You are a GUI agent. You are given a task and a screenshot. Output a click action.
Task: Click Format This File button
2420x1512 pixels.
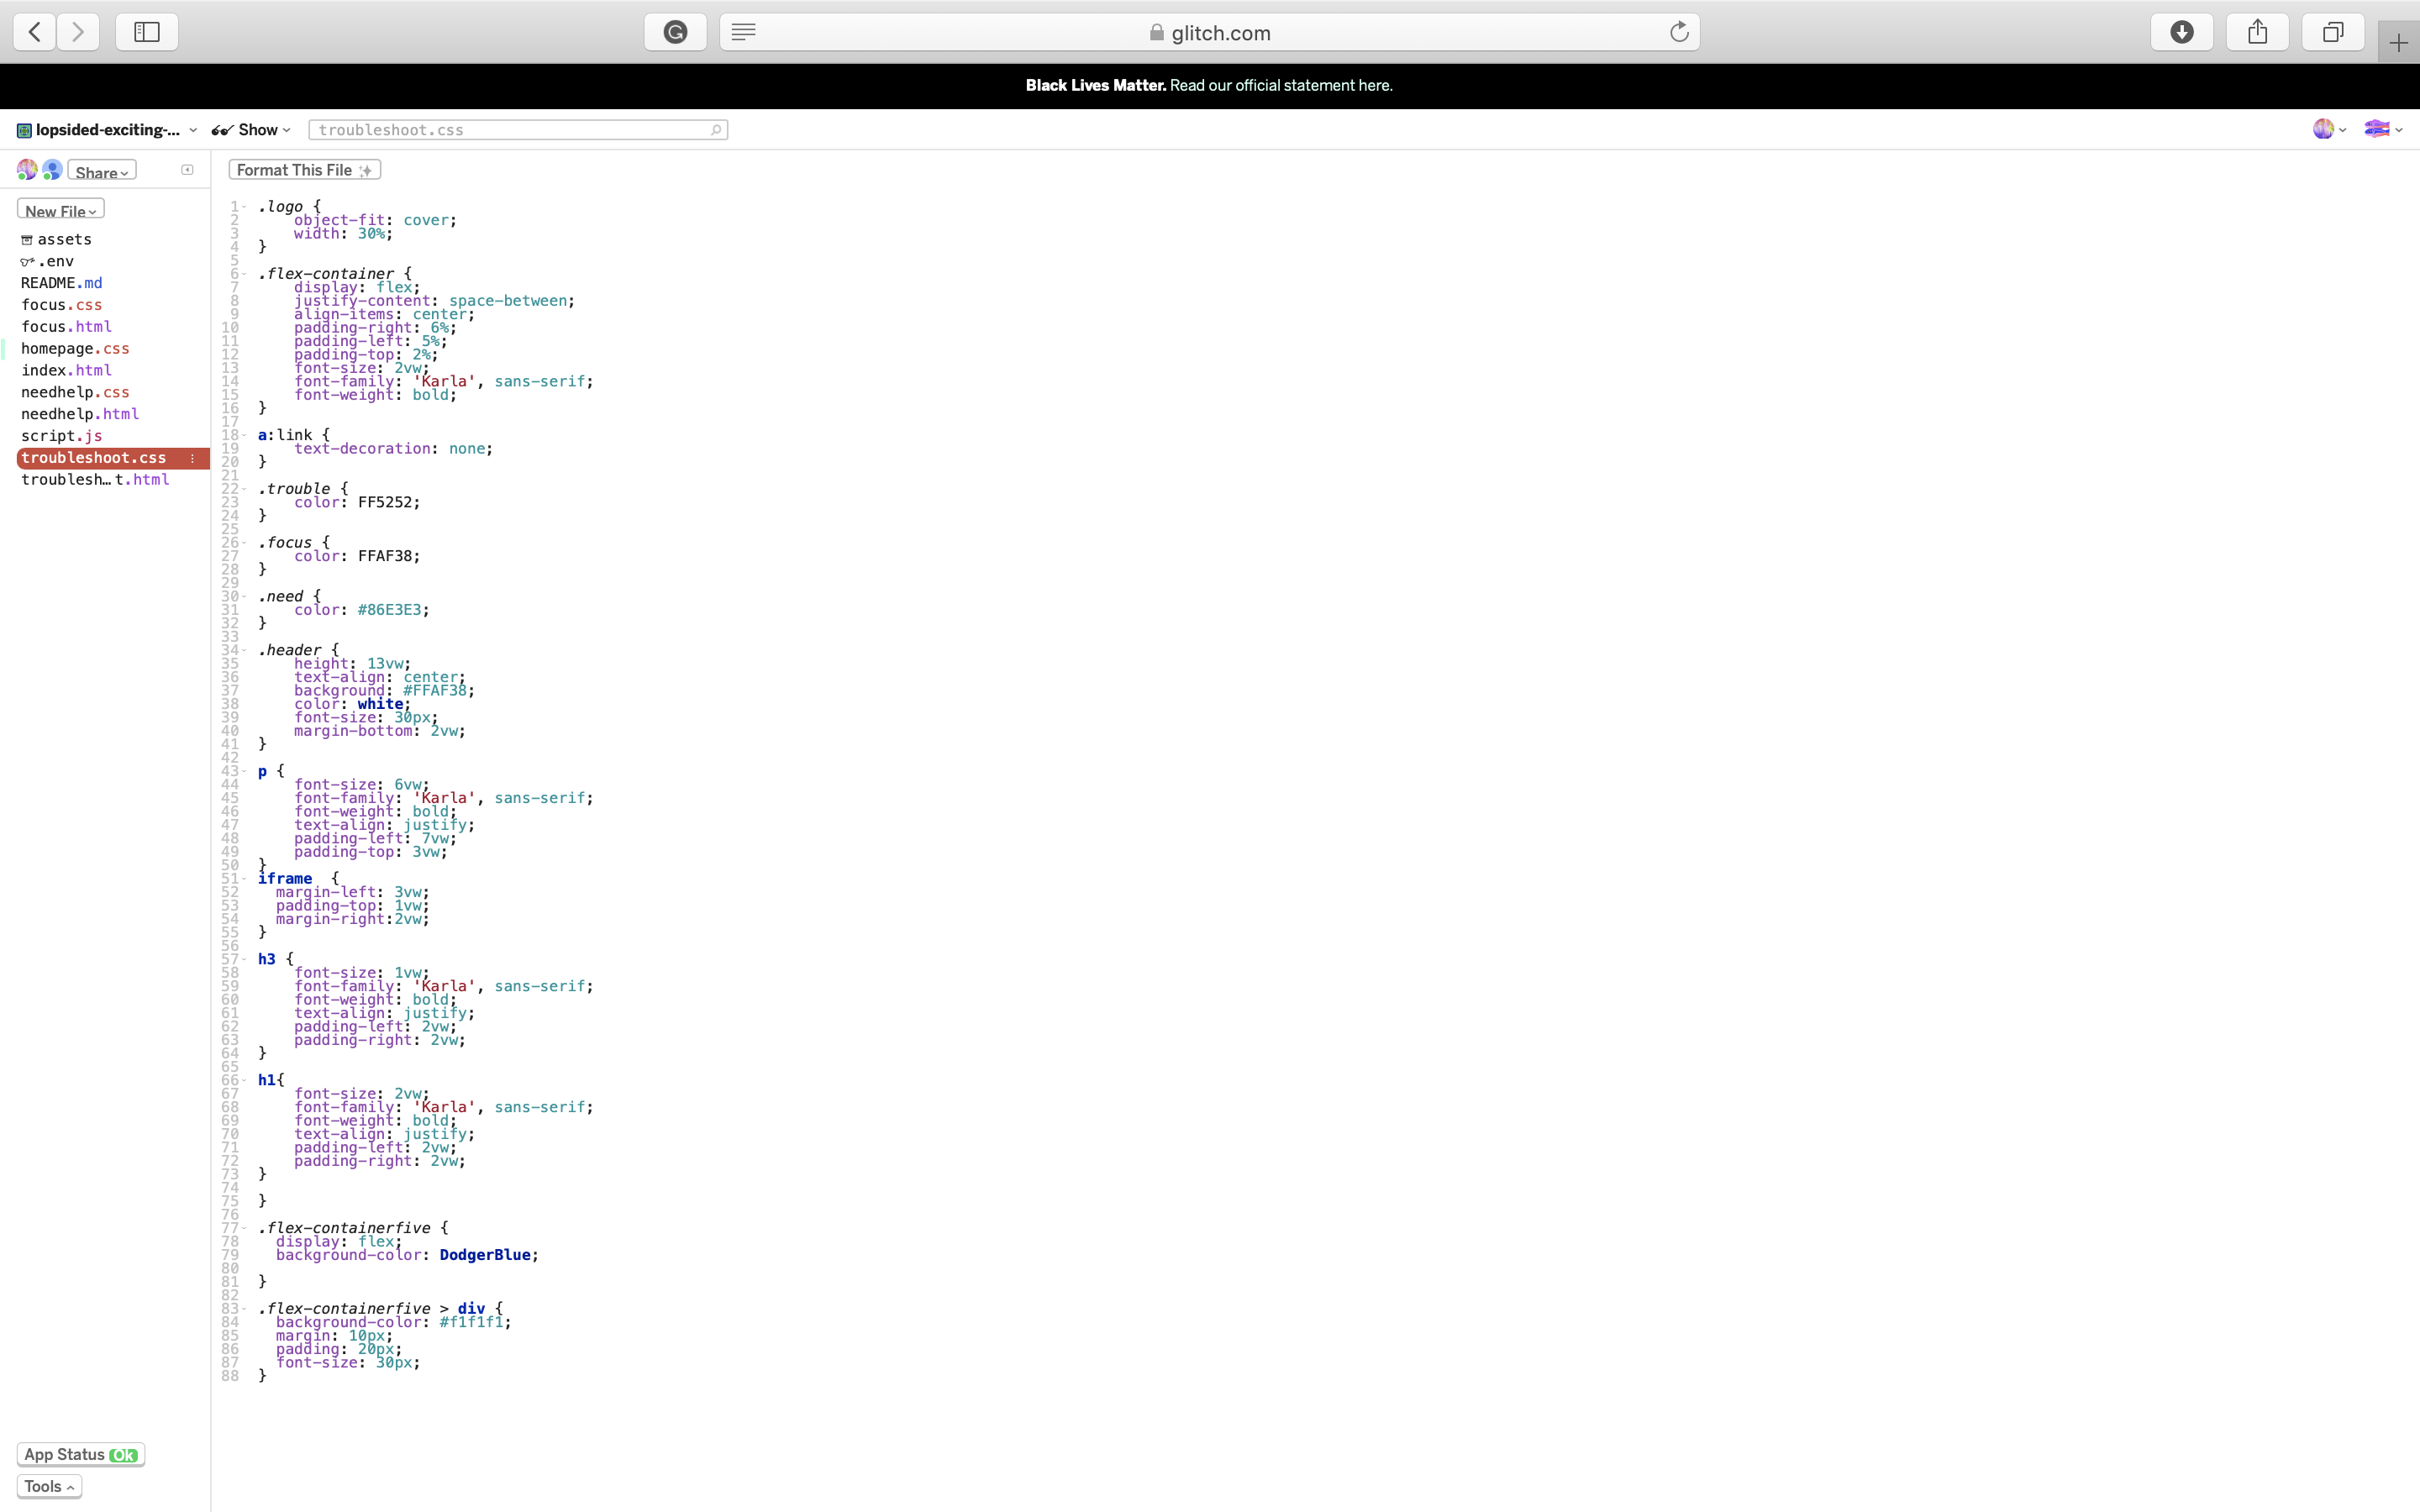pyautogui.click(x=304, y=170)
